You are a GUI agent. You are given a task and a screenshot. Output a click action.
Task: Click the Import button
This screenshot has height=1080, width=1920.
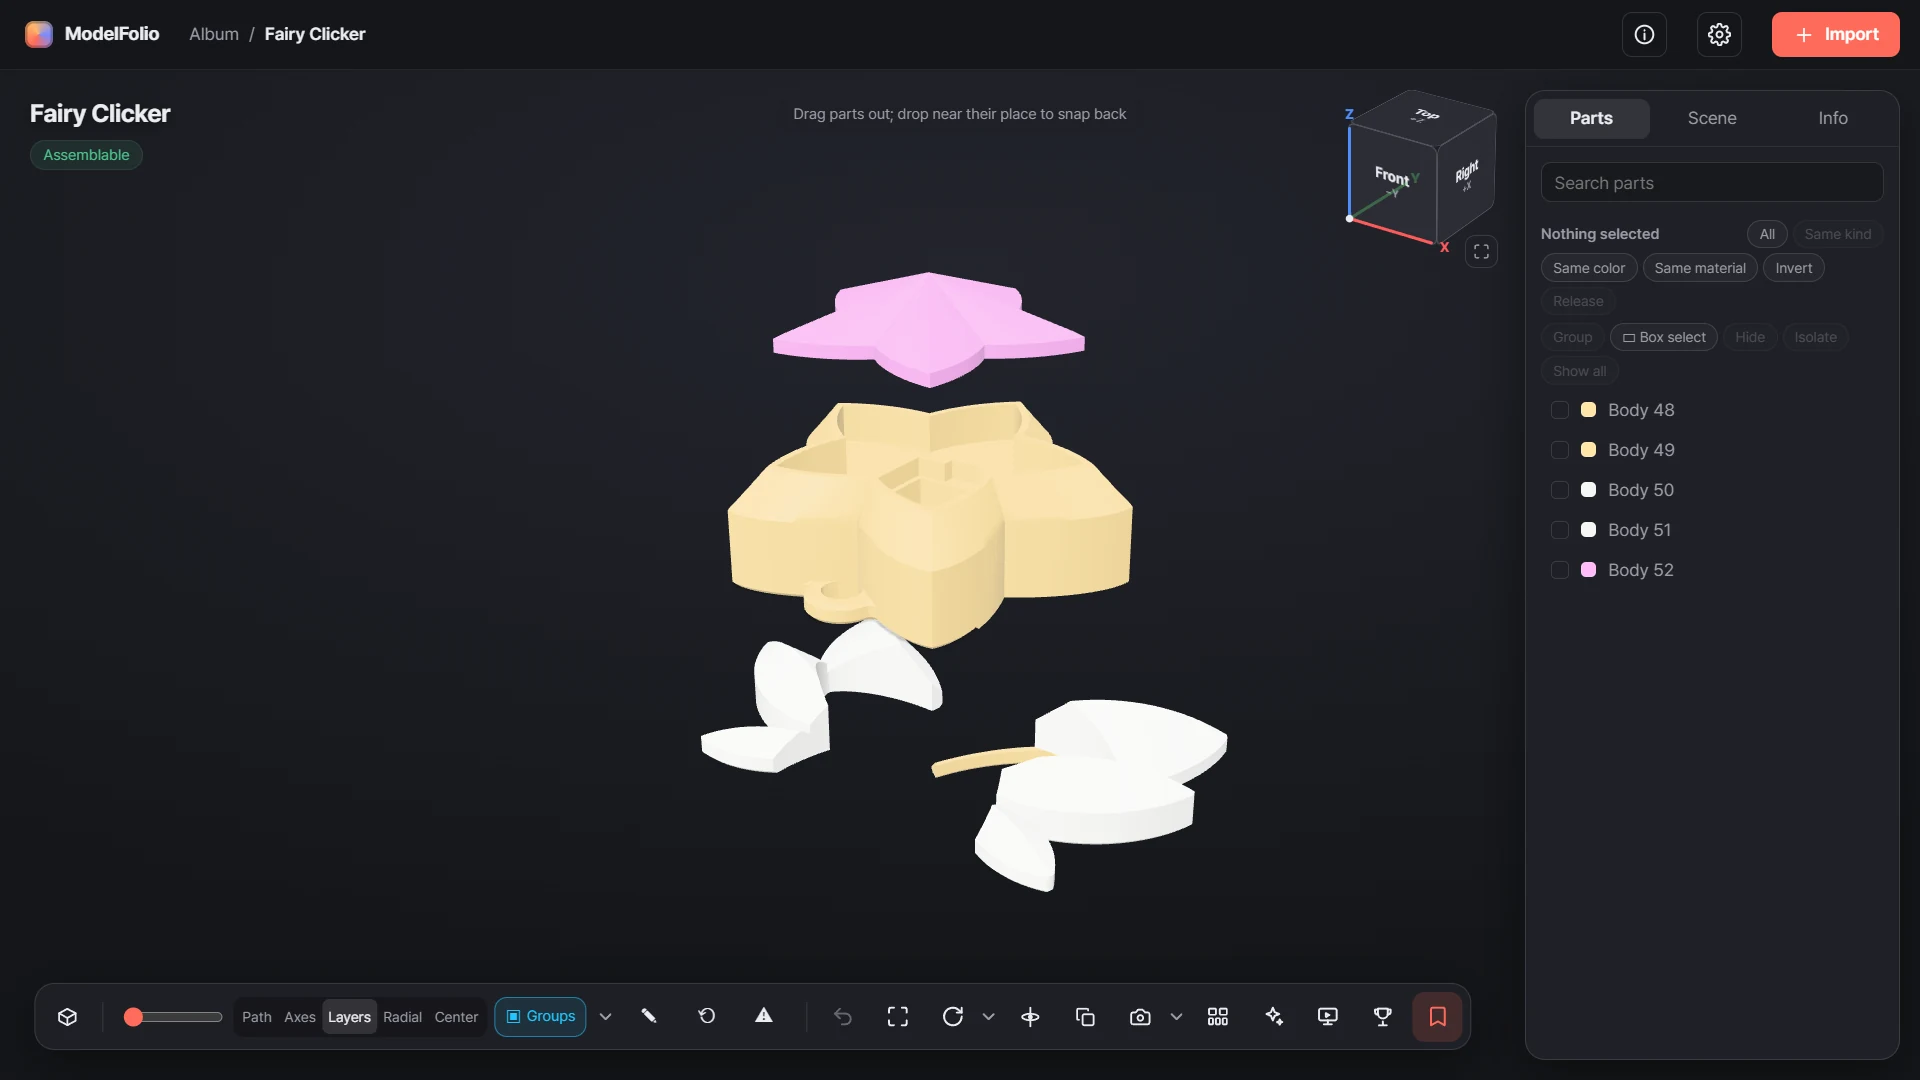(x=1836, y=35)
